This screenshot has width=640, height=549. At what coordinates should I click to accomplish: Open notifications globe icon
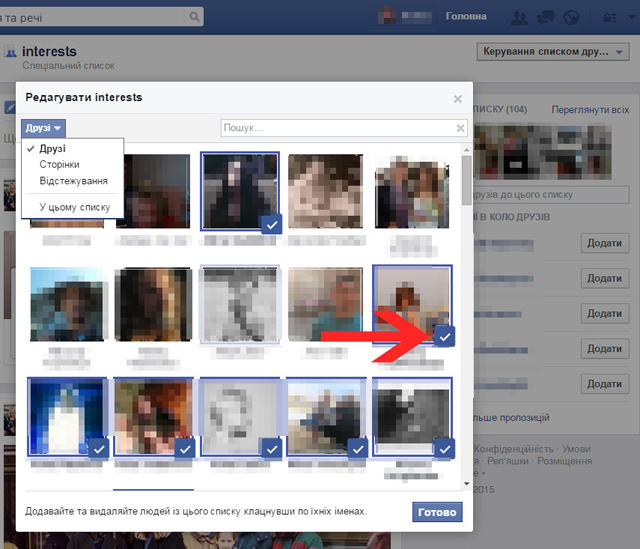(x=572, y=17)
